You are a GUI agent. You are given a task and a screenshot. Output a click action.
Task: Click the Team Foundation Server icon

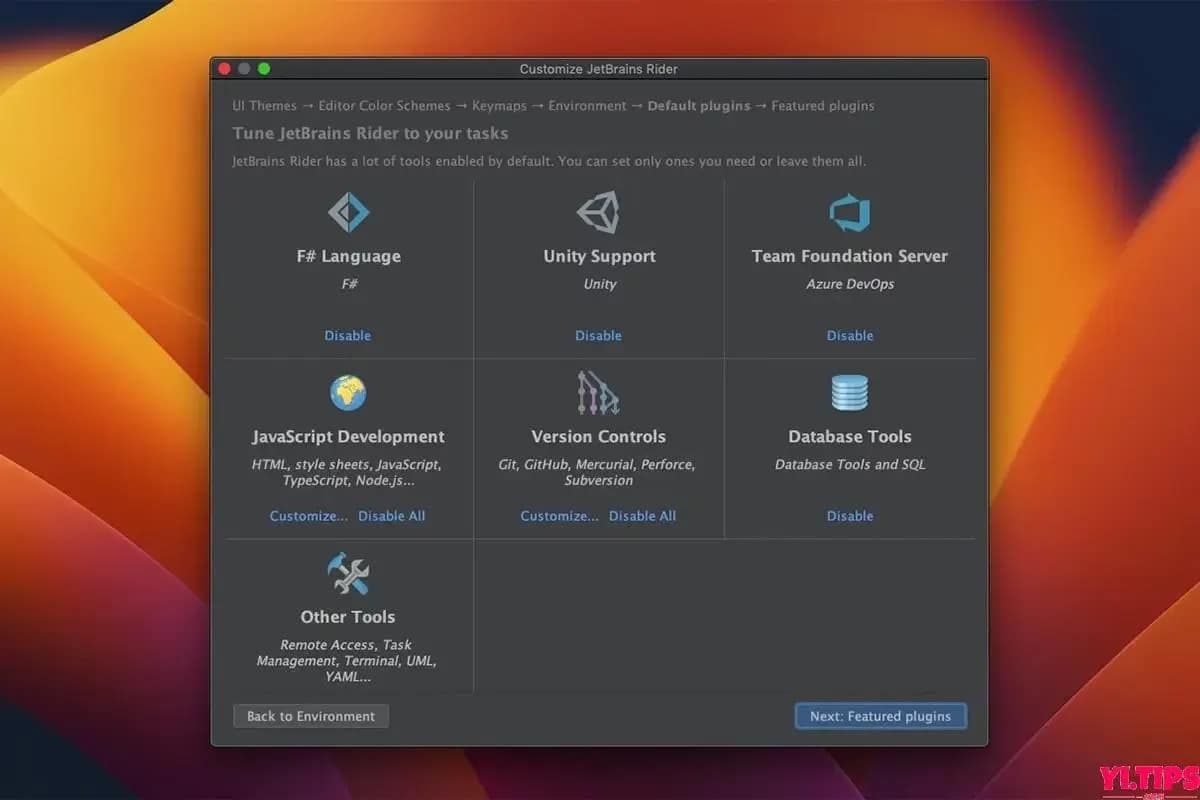(849, 212)
